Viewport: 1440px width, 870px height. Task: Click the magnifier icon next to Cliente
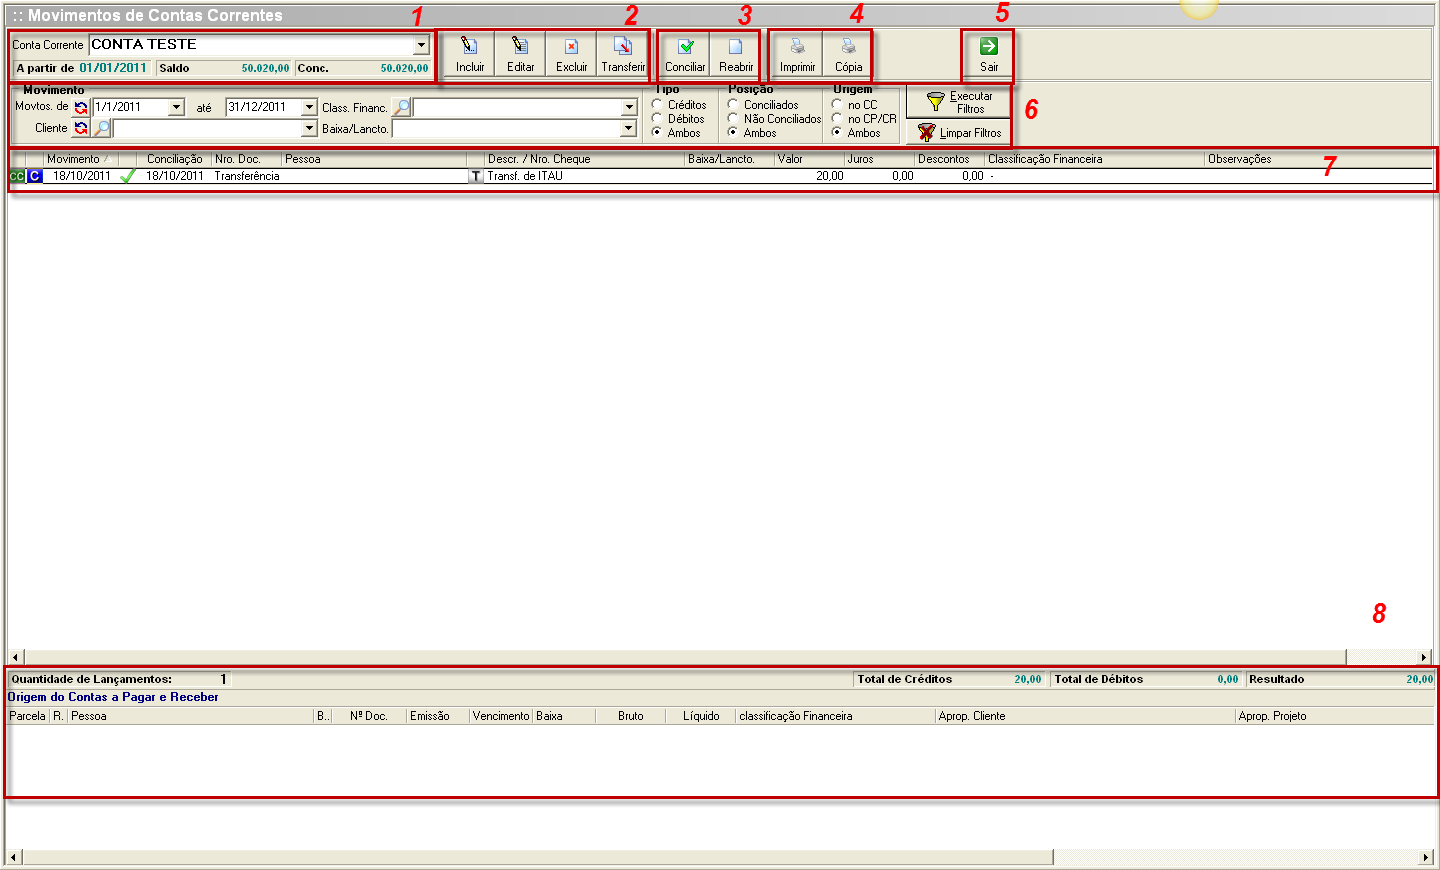click(x=101, y=128)
